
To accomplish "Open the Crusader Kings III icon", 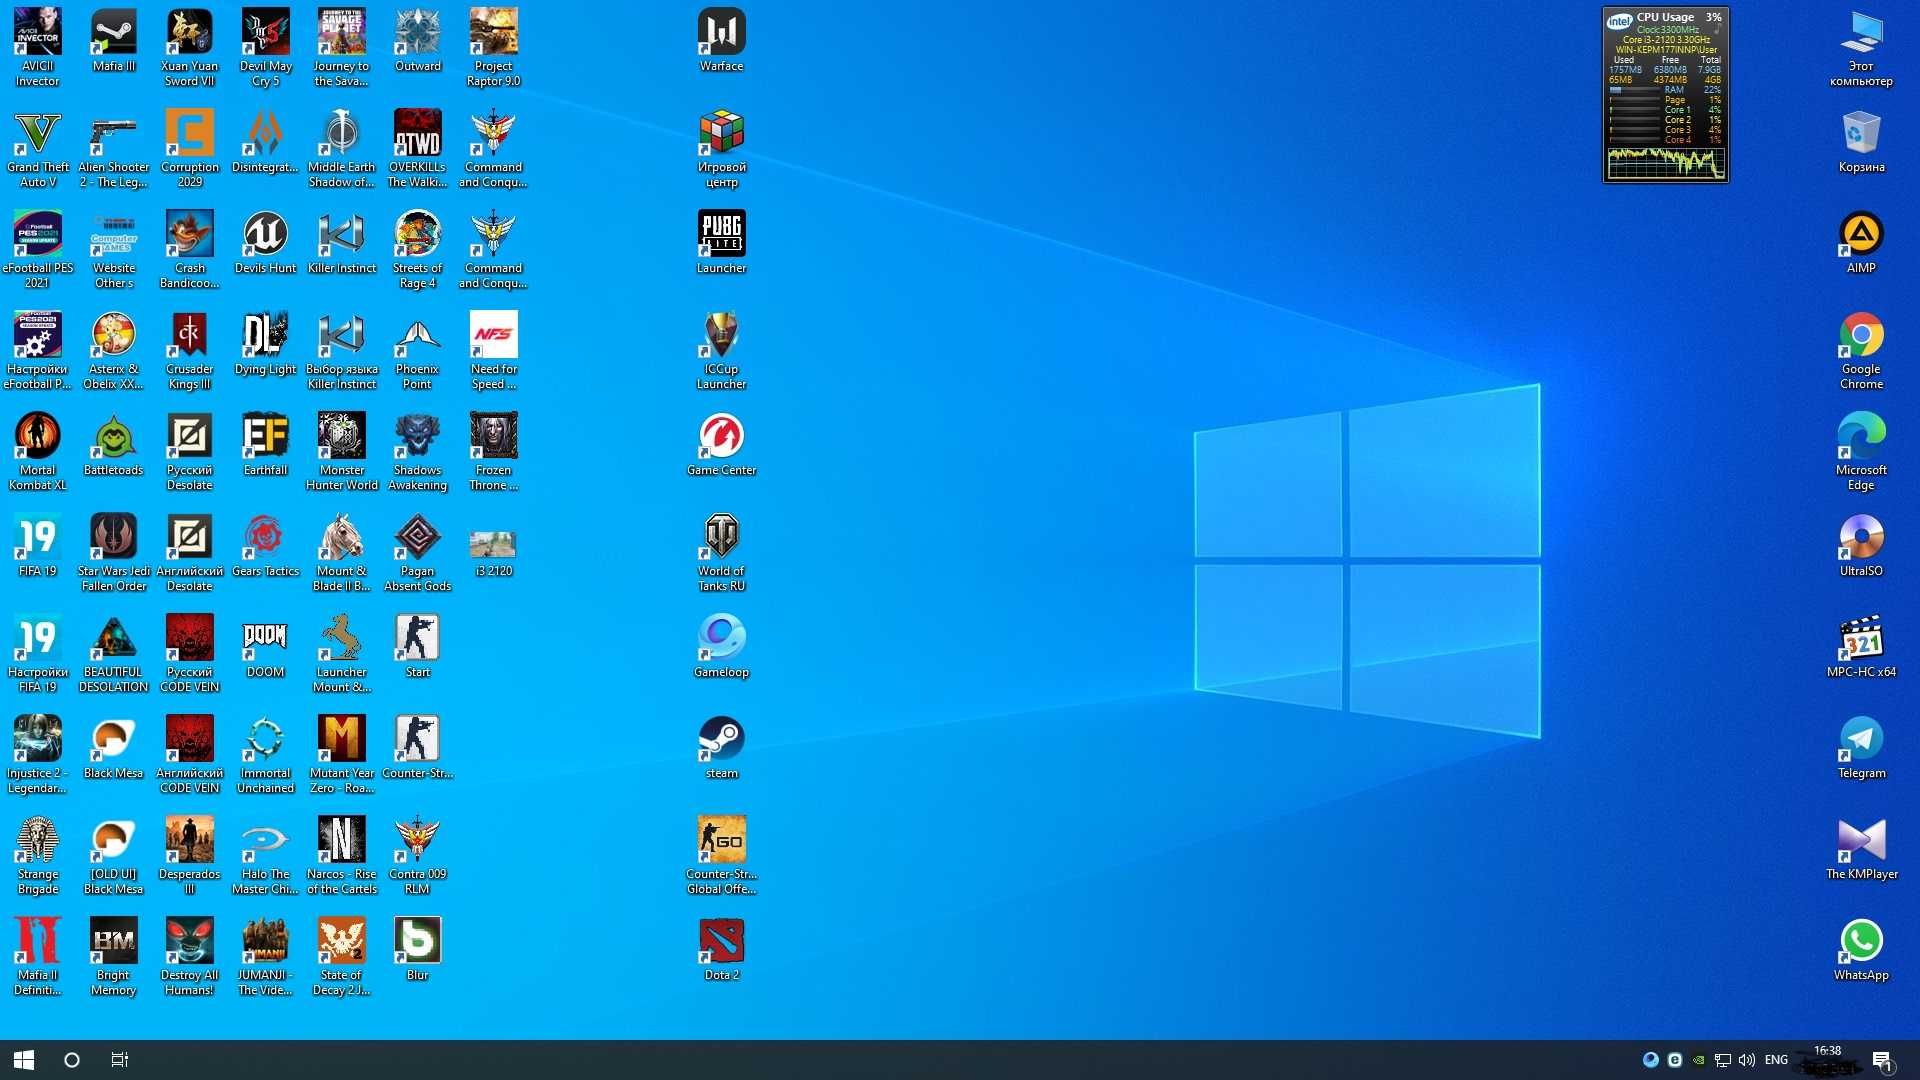I will pyautogui.click(x=190, y=350).
